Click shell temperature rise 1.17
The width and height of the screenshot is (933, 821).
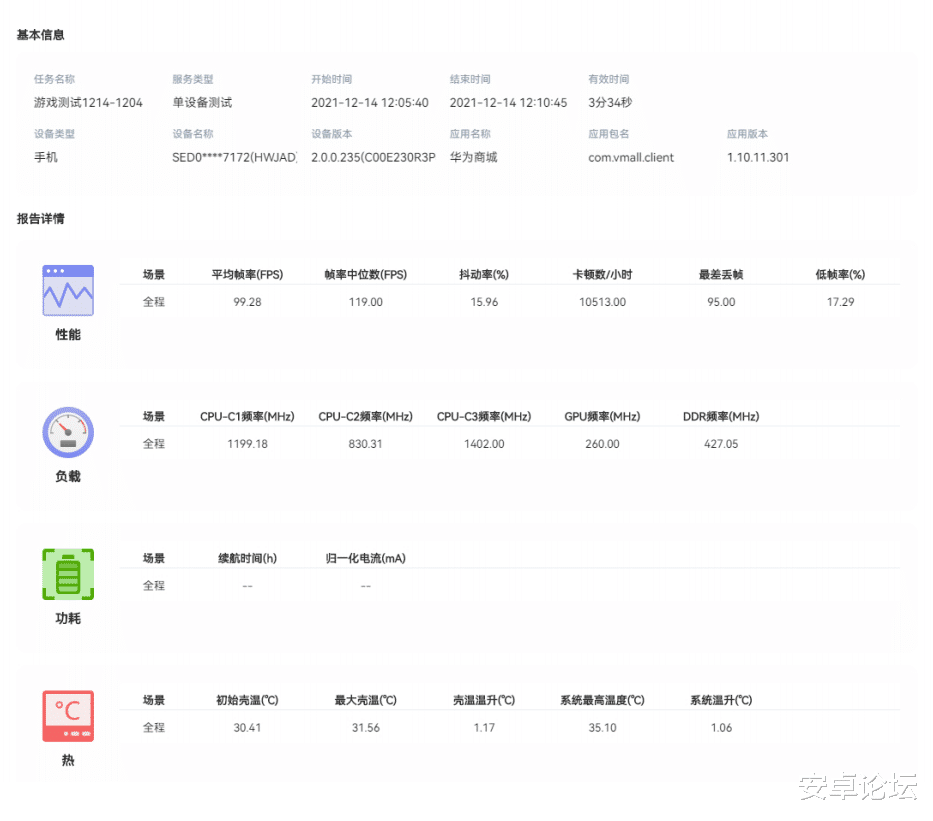(484, 728)
